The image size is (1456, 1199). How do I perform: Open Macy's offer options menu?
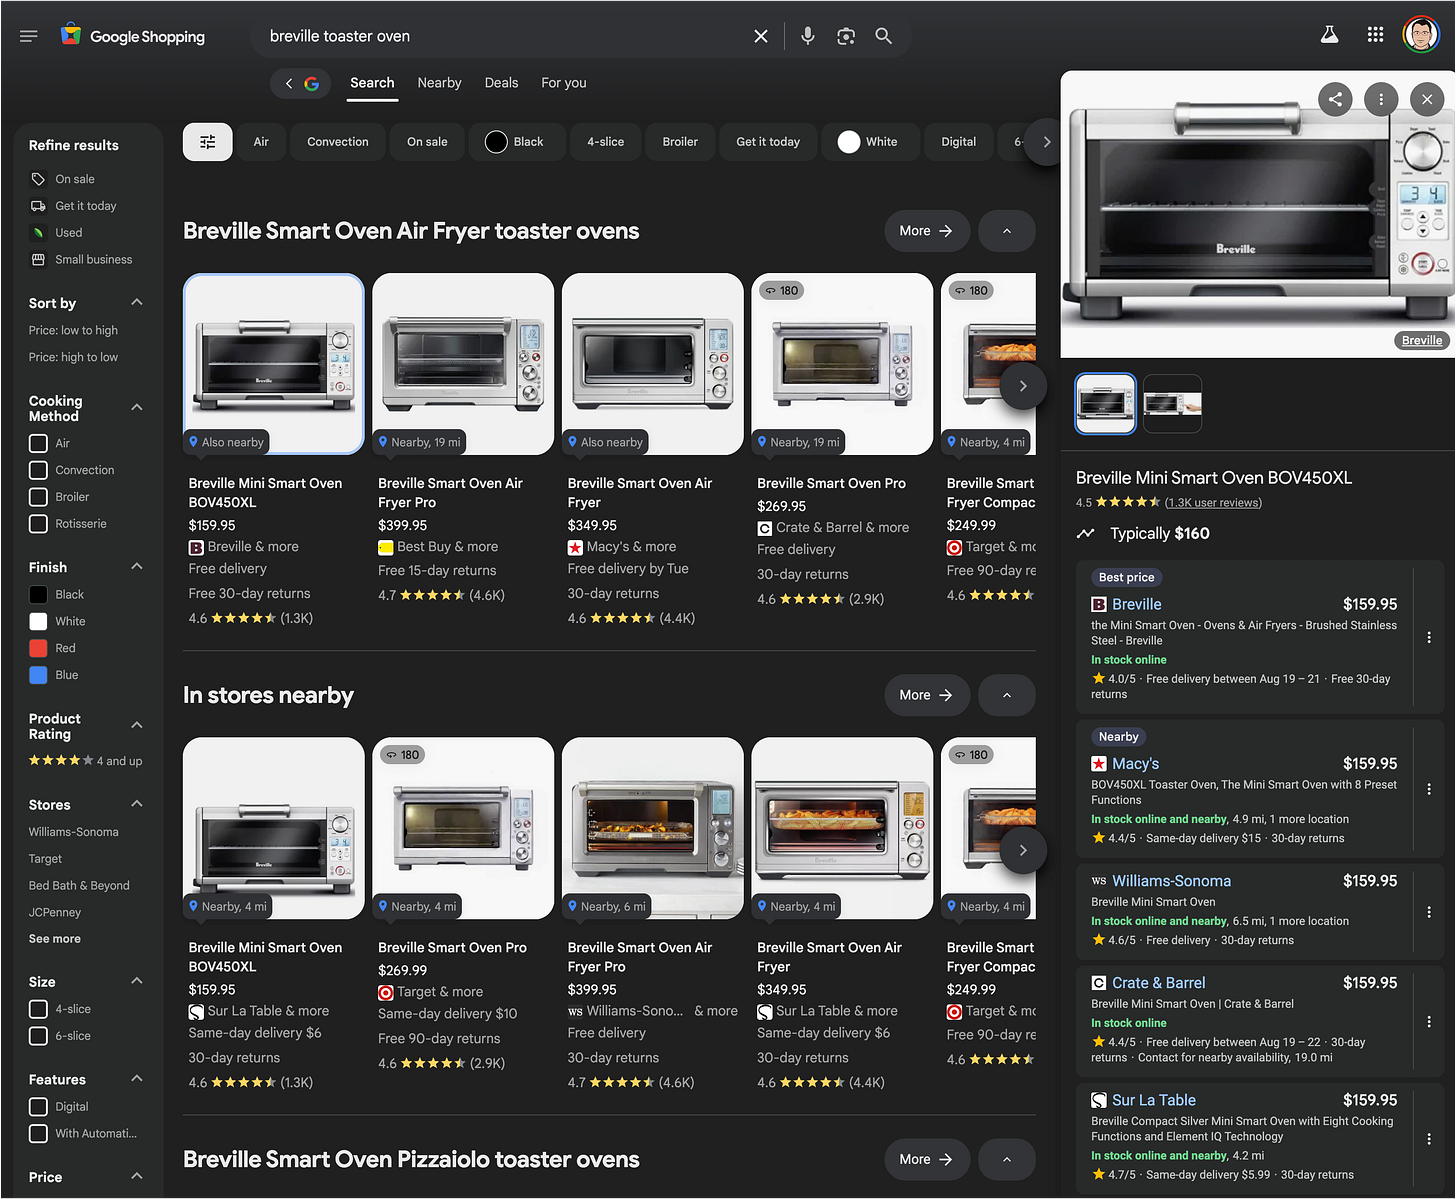(1429, 789)
